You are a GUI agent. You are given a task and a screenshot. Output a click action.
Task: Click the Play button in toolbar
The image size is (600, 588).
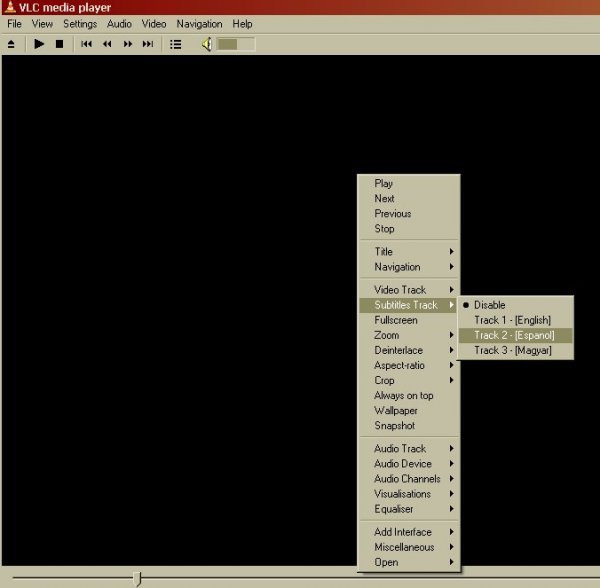(39, 44)
